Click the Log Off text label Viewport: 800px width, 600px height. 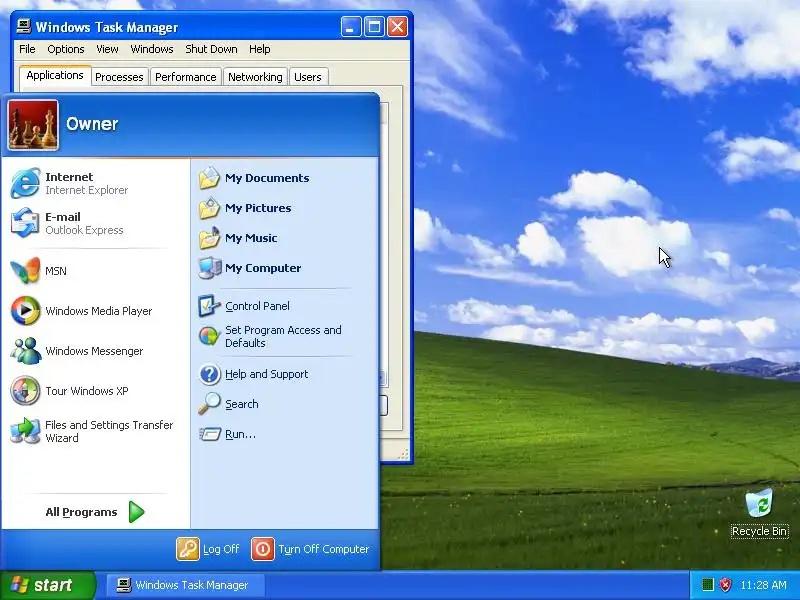[x=221, y=549]
